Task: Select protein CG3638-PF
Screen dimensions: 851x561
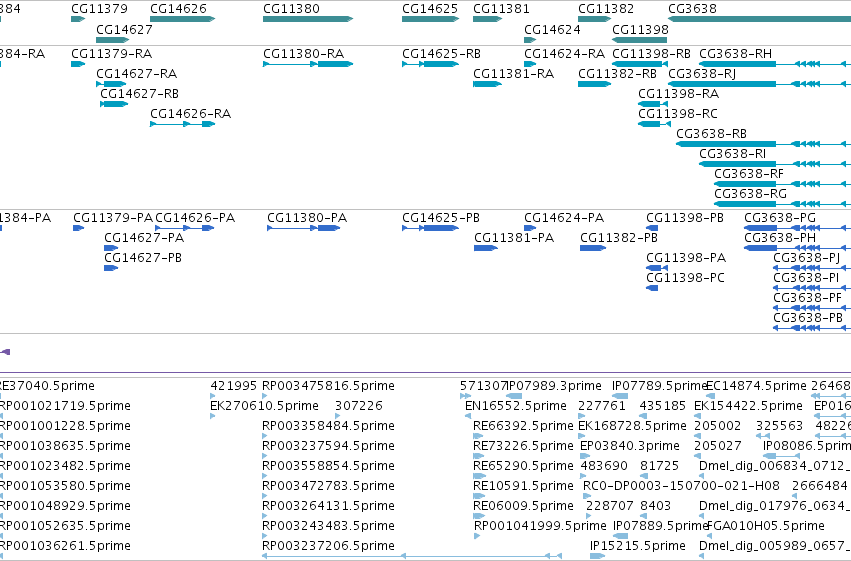Action: [812, 308]
